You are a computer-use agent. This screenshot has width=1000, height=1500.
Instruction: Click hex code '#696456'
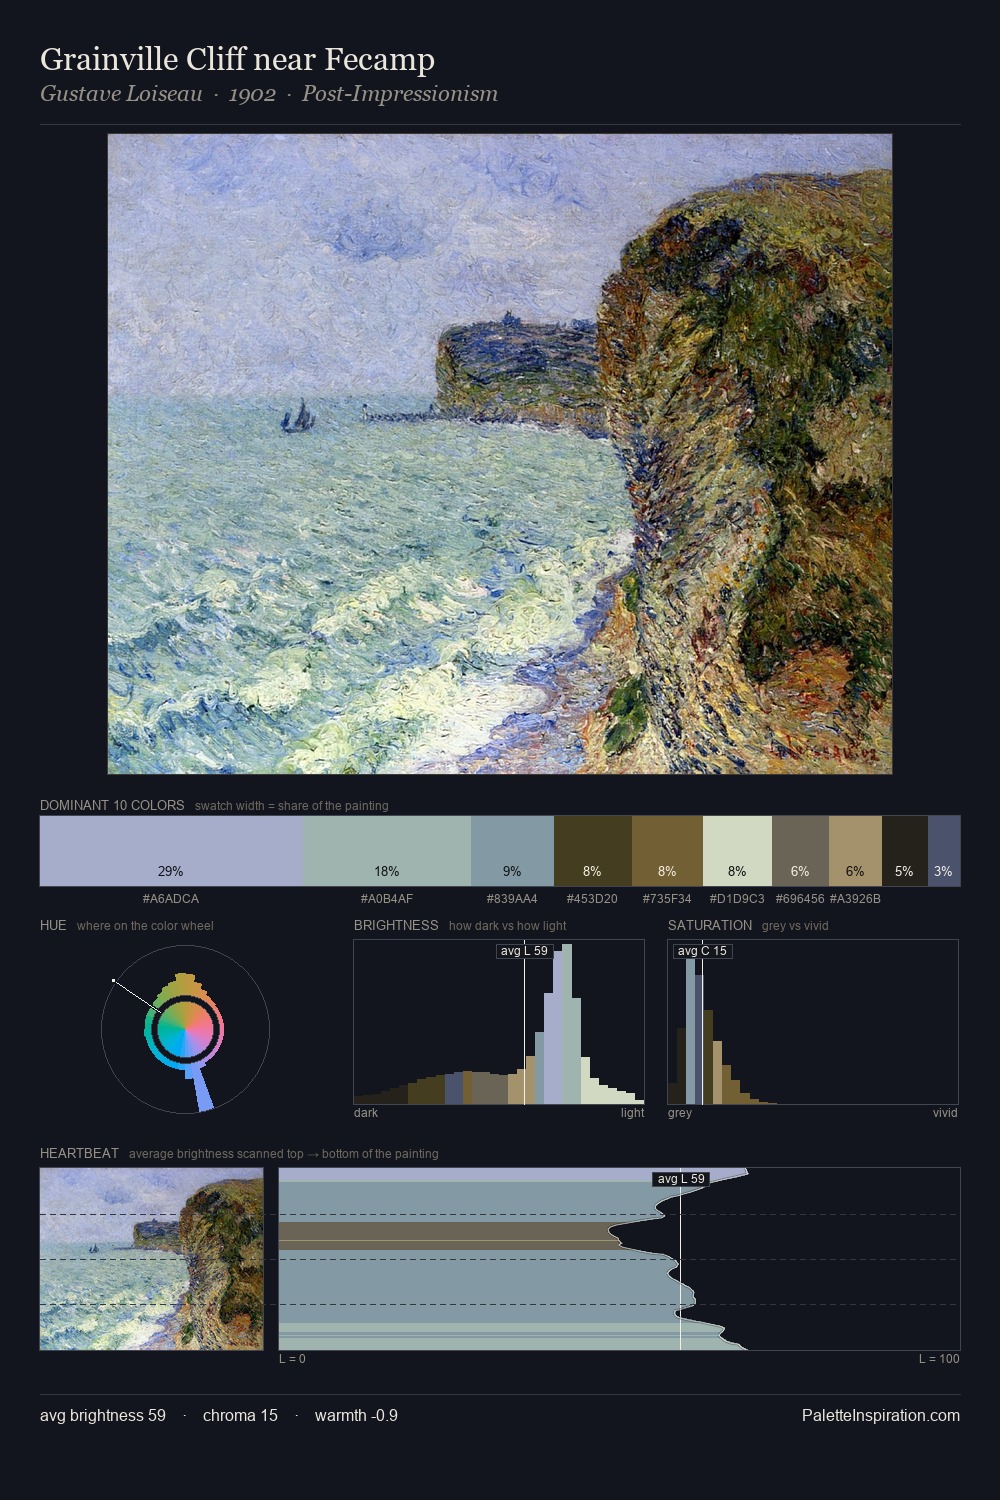click(x=800, y=898)
